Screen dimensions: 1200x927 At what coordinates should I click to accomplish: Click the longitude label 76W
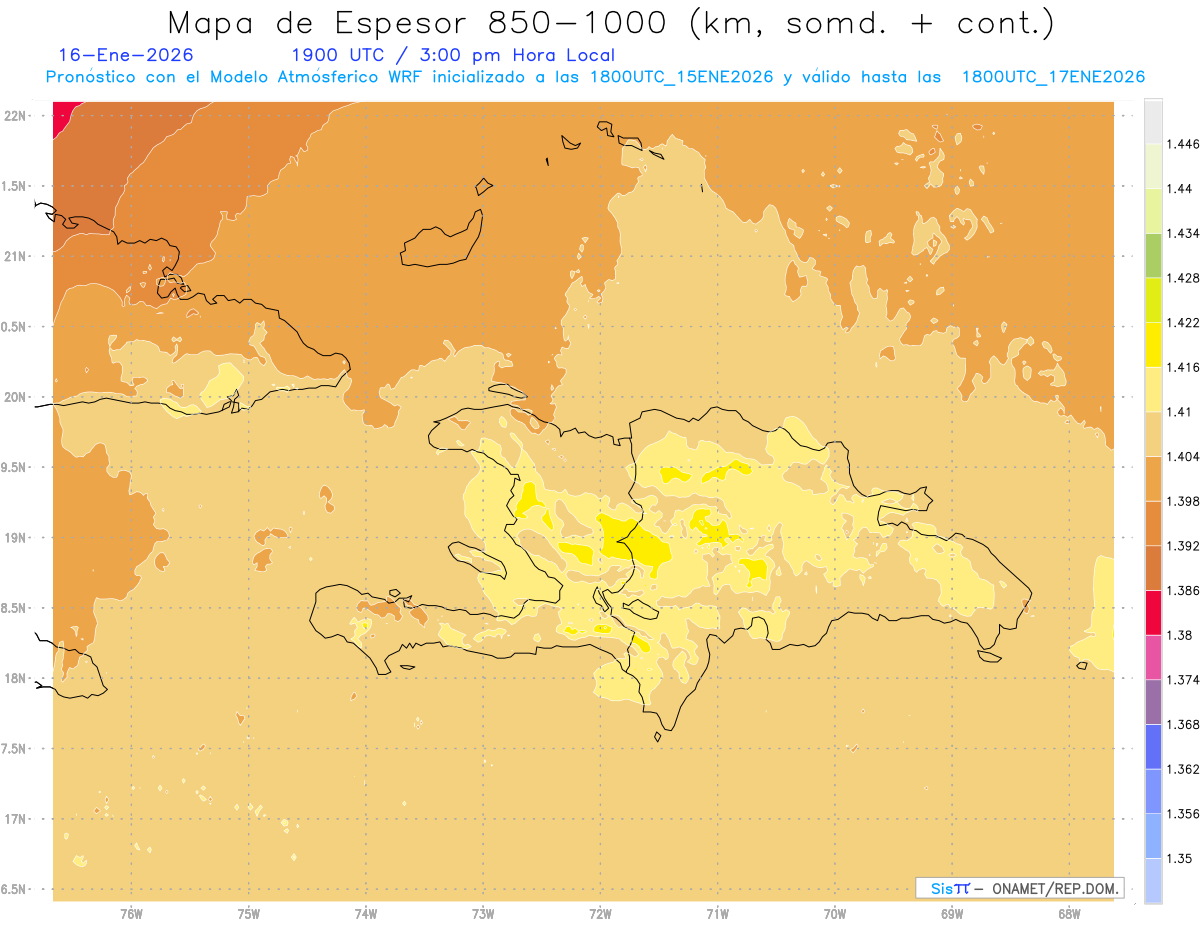[131, 914]
